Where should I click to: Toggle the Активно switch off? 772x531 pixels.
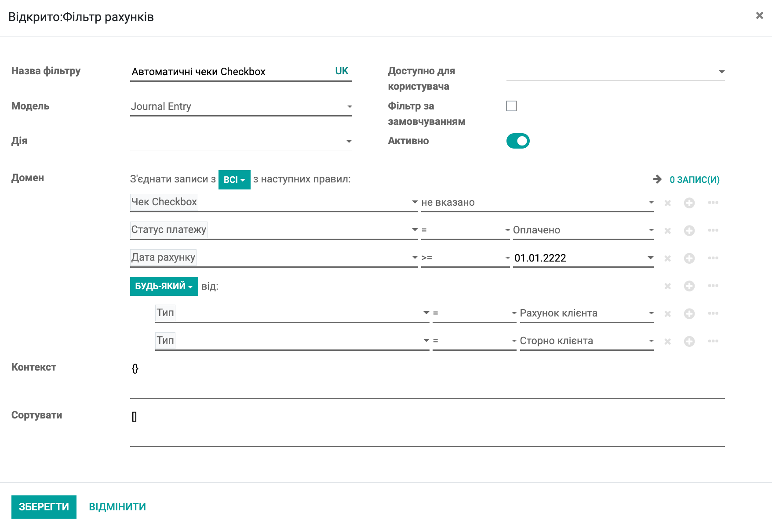(518, 141)
